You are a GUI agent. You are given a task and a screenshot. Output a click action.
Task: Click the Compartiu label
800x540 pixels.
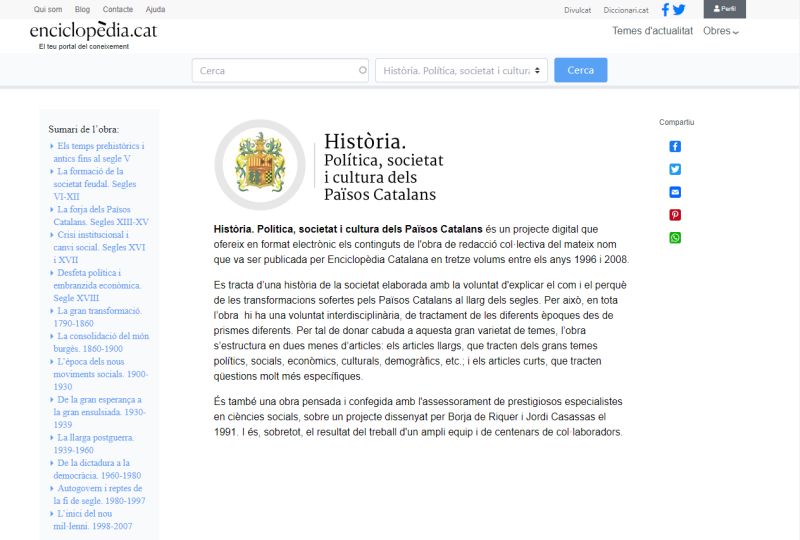click(677, 122)
